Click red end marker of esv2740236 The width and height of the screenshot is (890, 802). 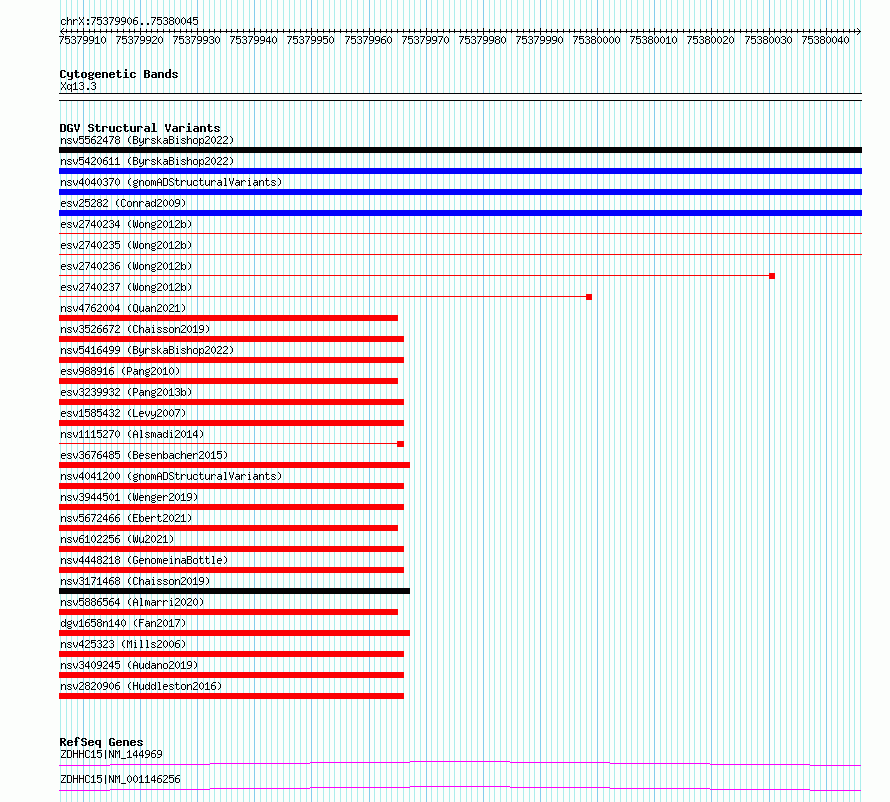tap(772, 276)
